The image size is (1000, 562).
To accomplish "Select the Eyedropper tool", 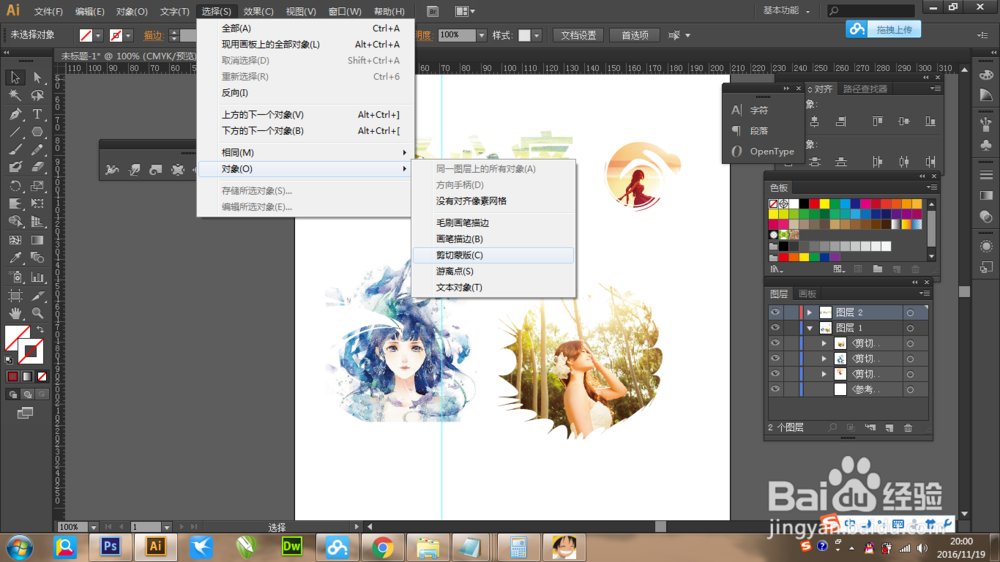I will tap(15, 258).
